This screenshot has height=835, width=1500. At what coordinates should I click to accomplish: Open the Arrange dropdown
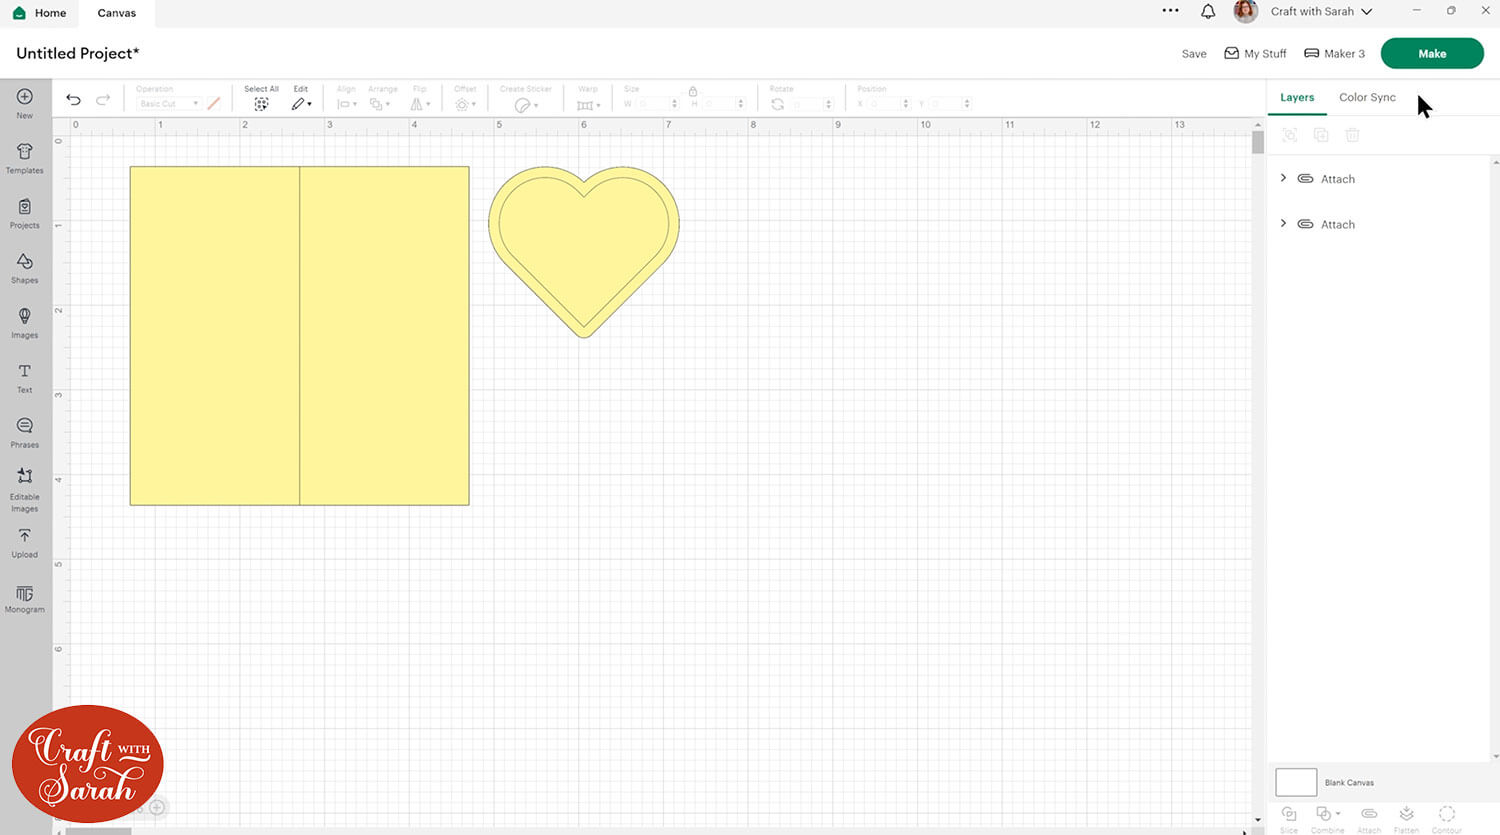379,104
